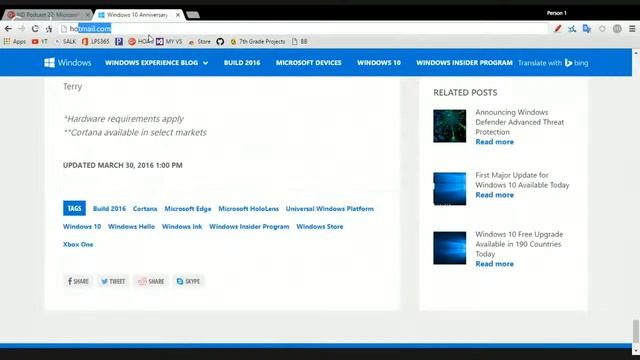Open the Google Translate extension icon
Image resolution: width=640 pixels, height=360 pixels.
587,29
